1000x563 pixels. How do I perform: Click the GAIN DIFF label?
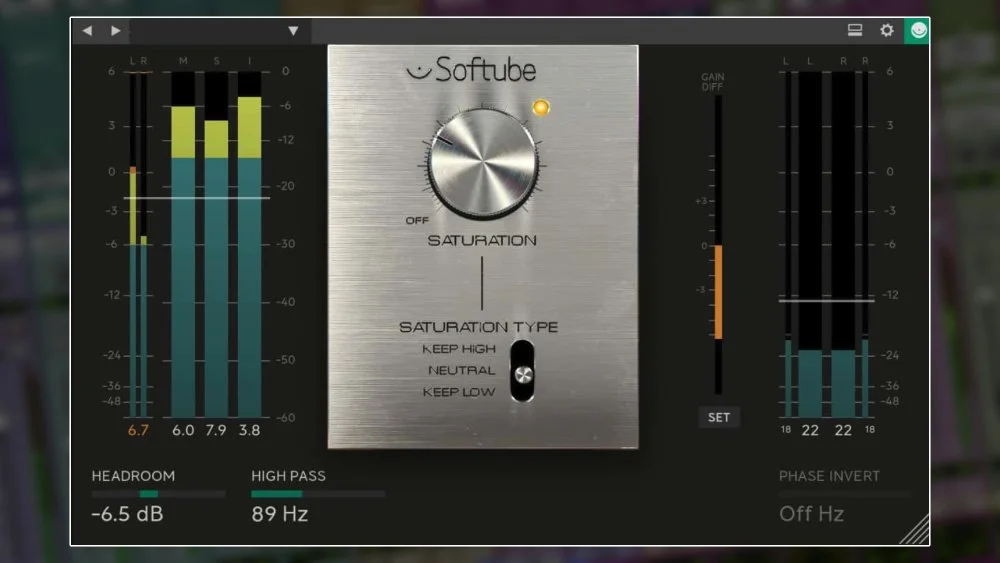(x=712, y=82)
